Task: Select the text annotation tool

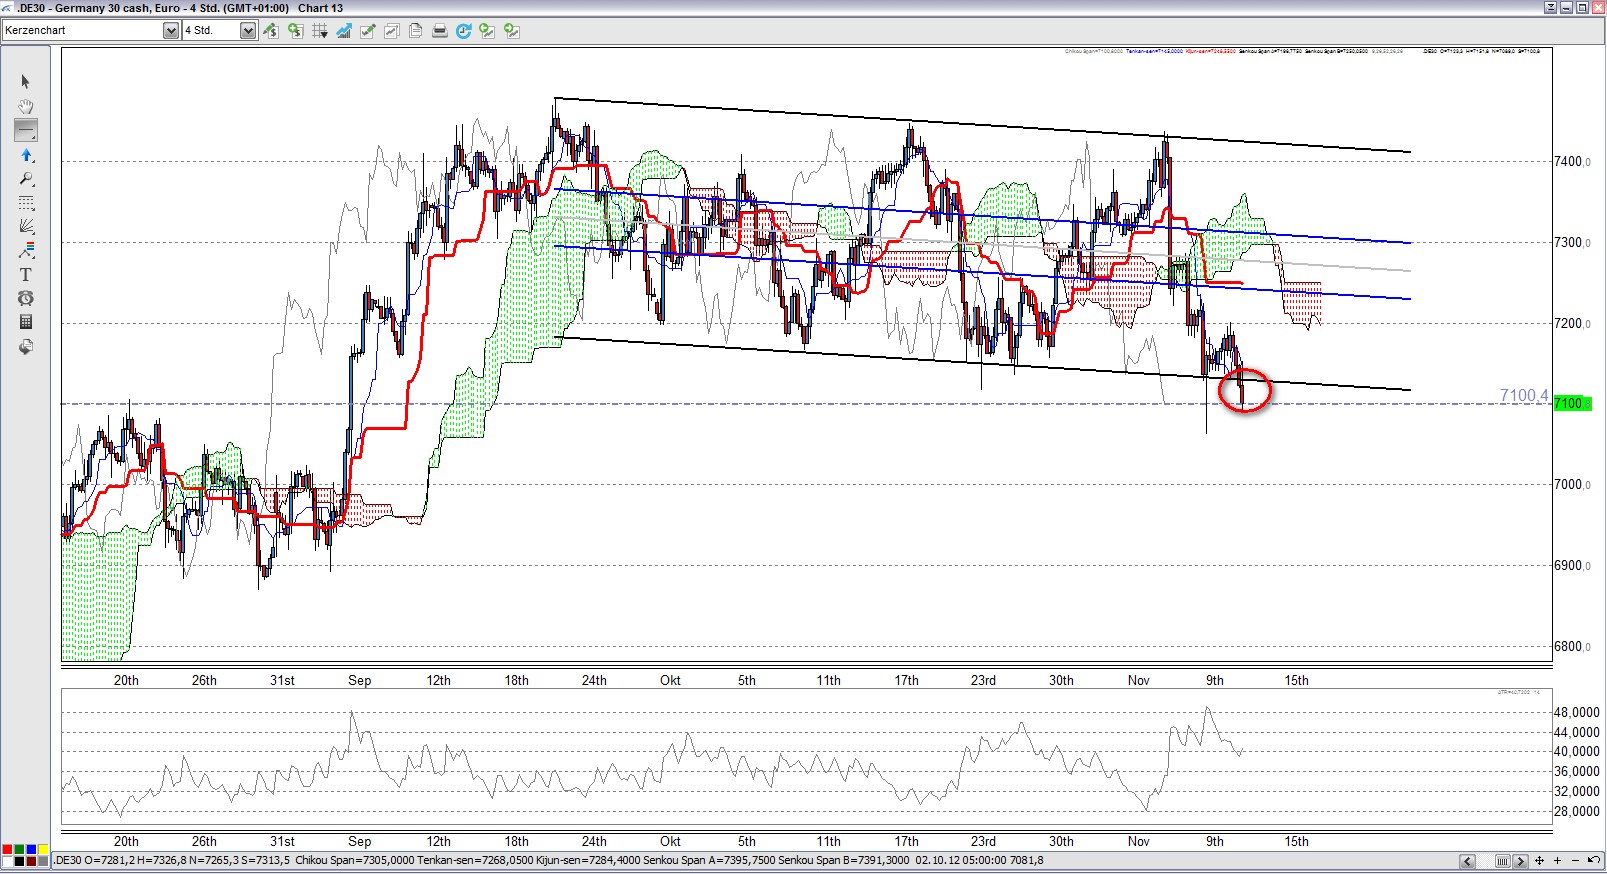Action: 26,274
